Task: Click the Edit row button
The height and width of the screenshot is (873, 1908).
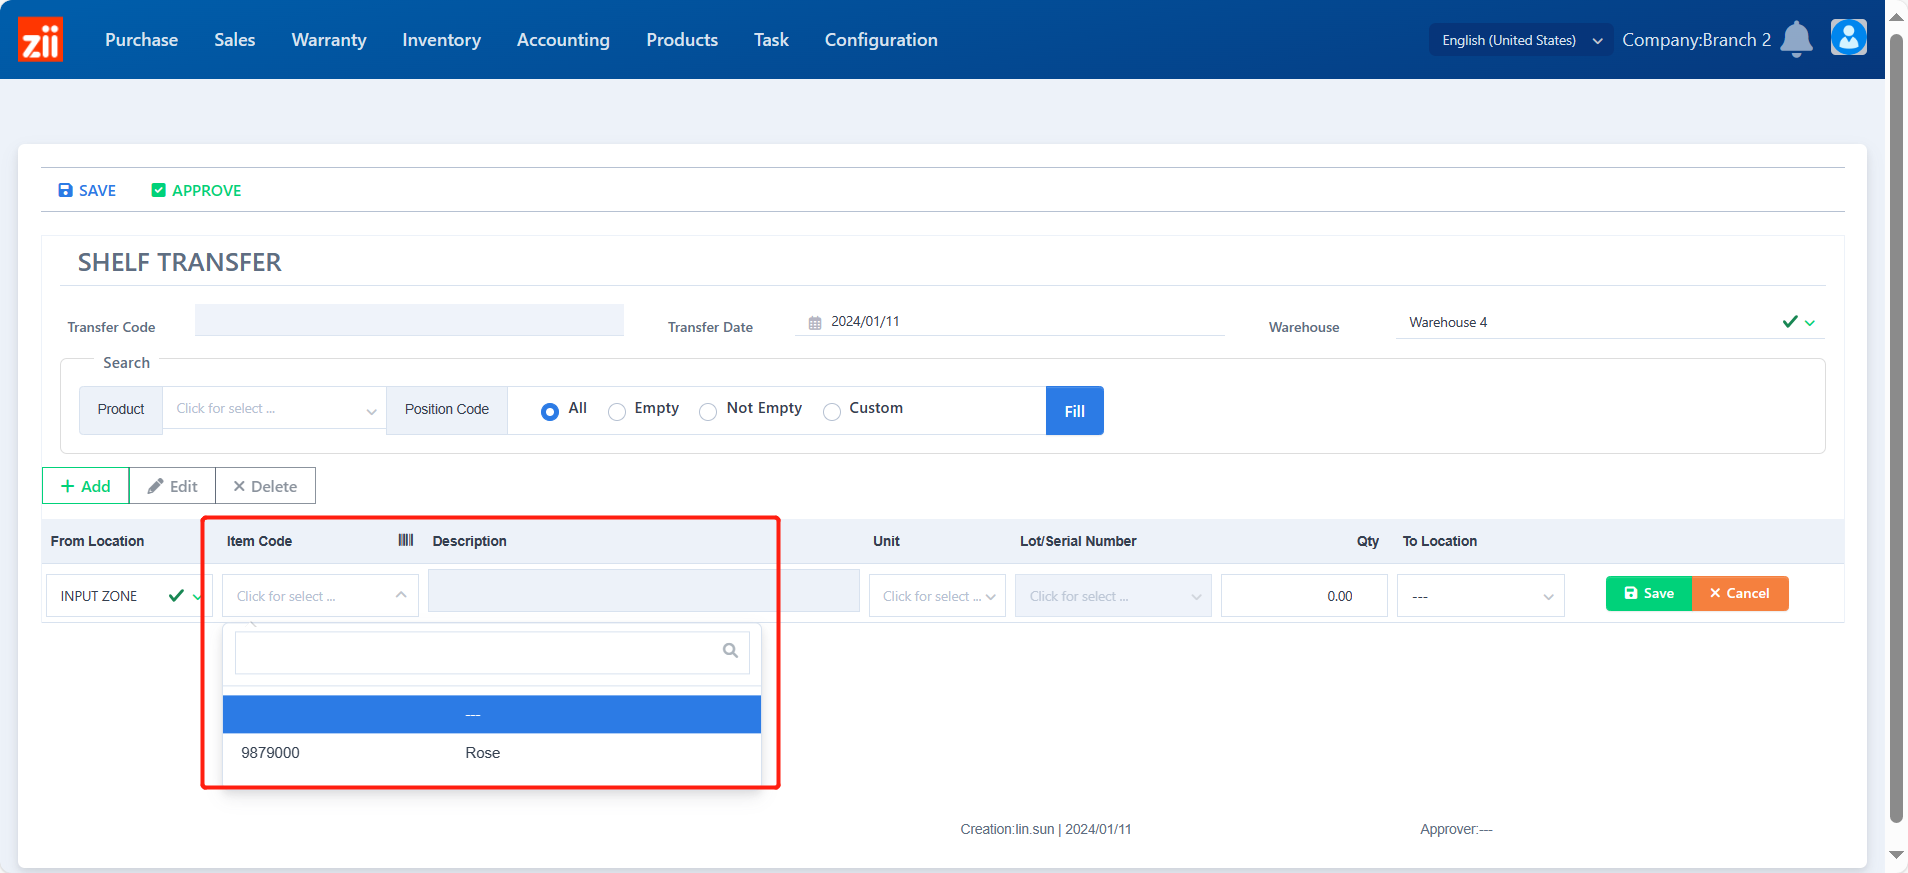Action: coord(172,486)
